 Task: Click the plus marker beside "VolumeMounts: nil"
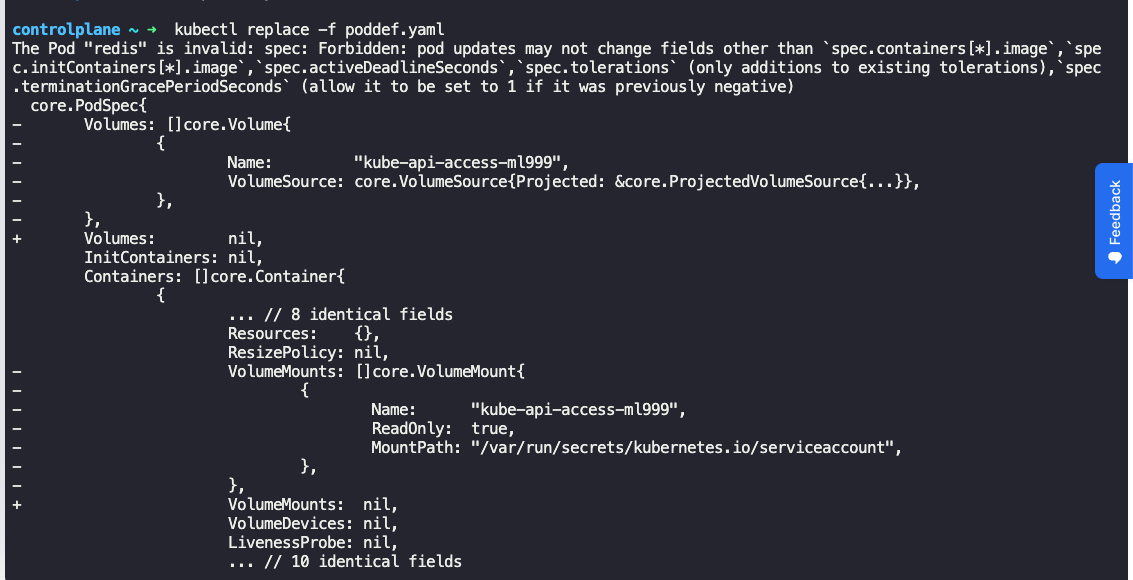pyautogui.click(x=17, y=504)
